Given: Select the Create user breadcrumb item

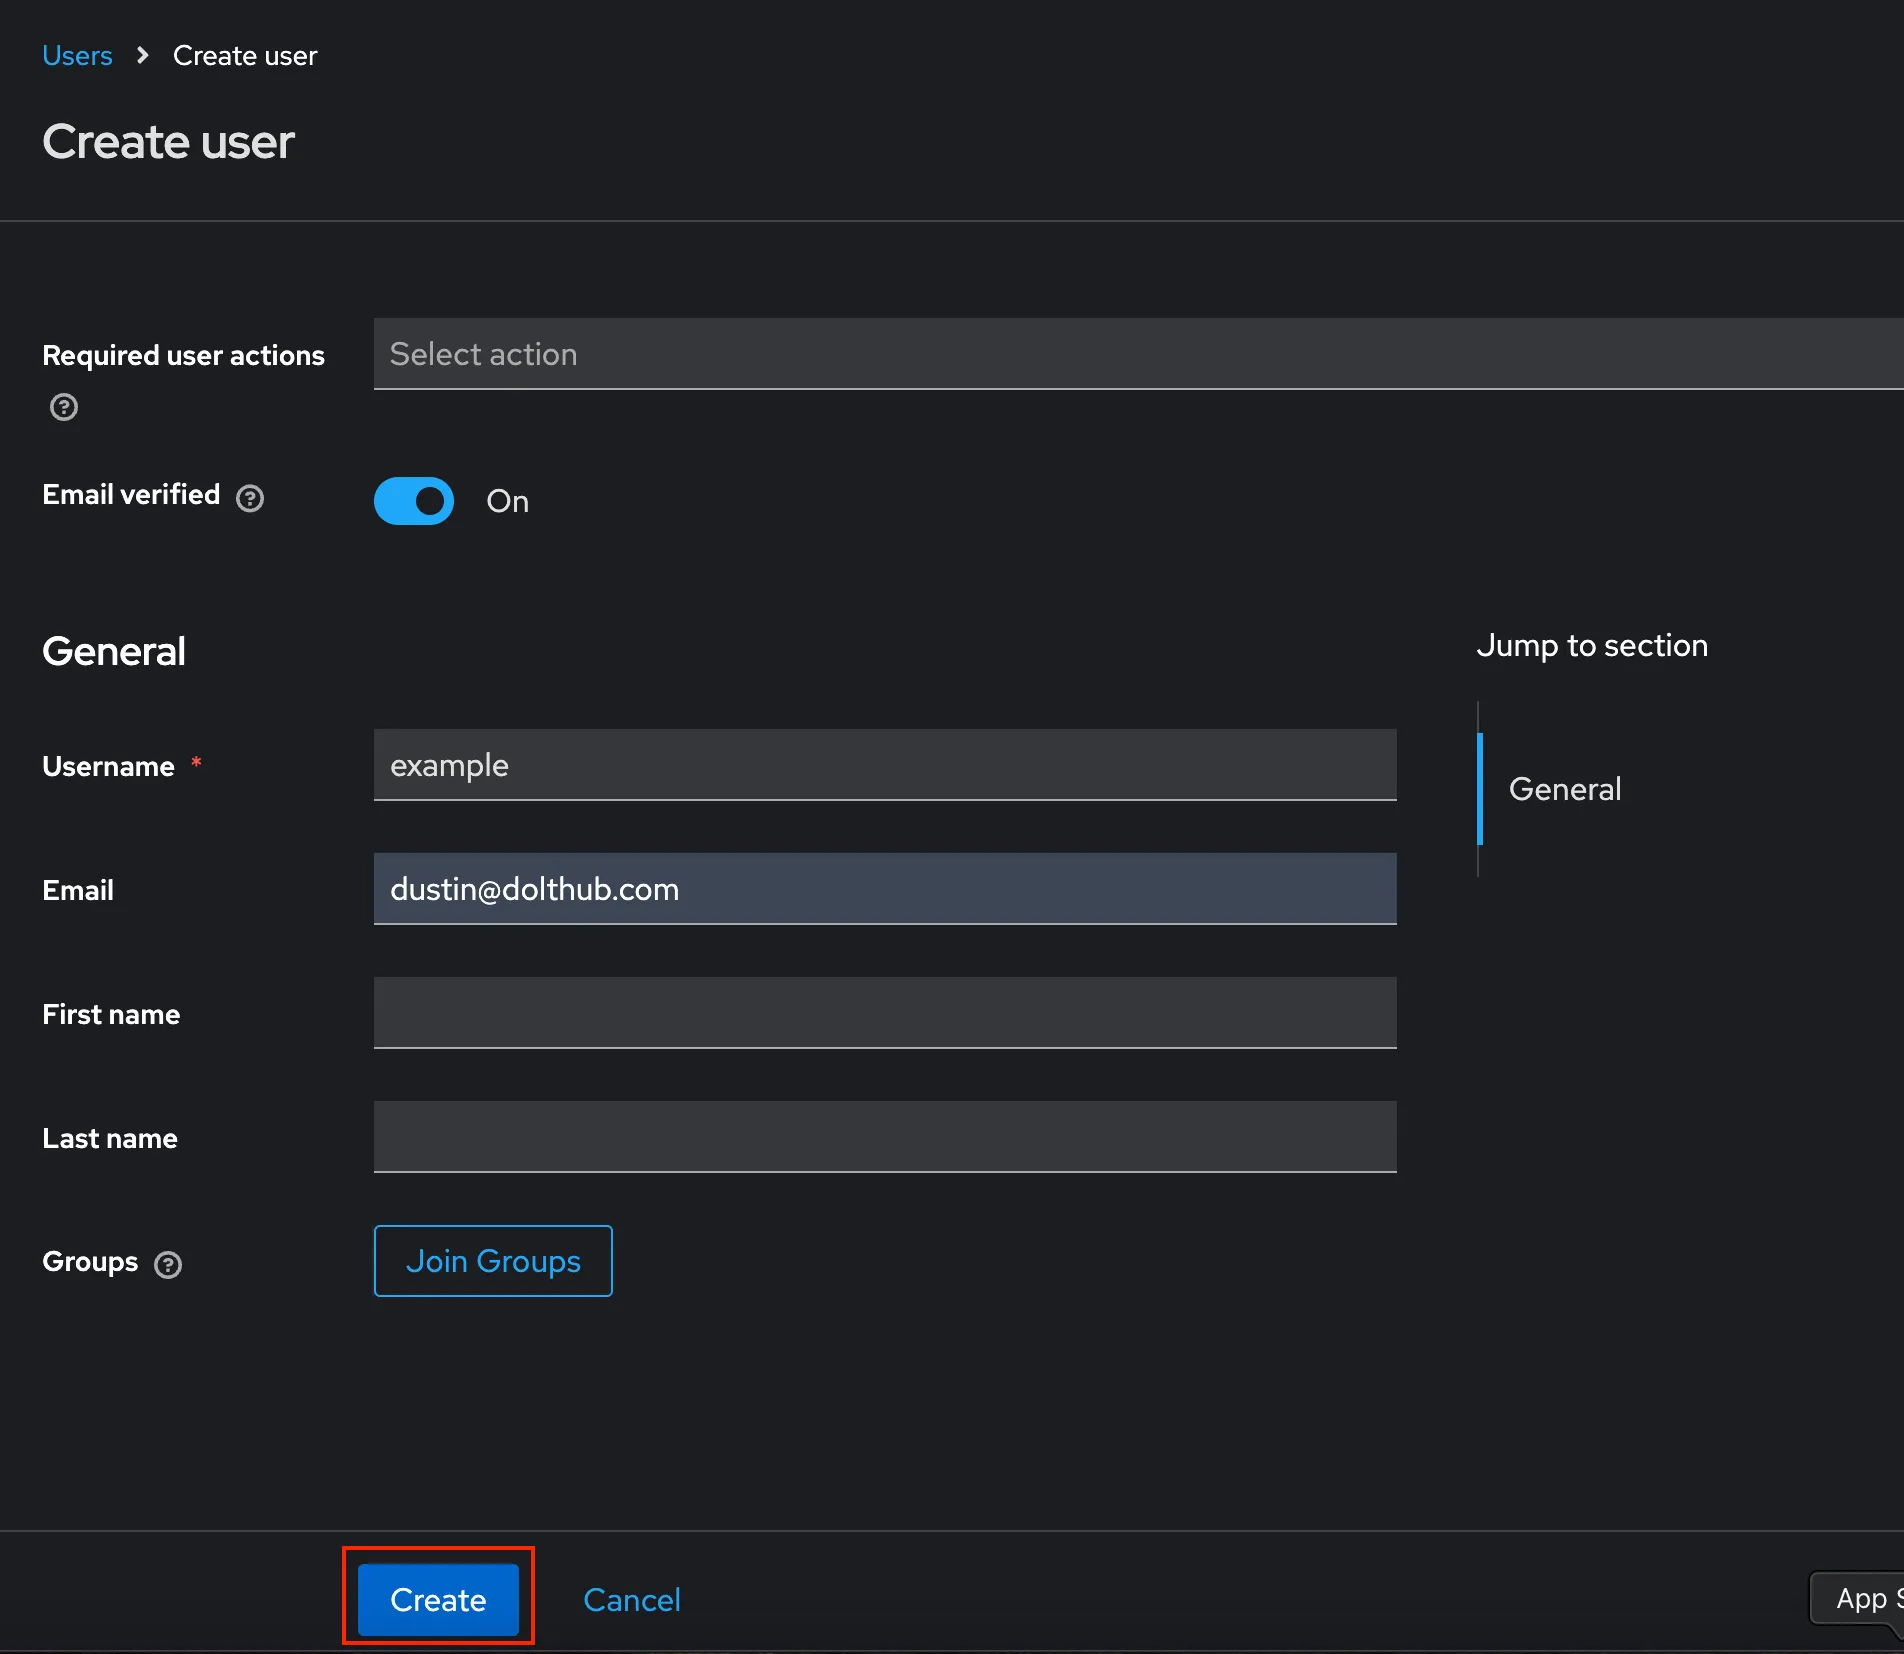Looking at the screenshot, I should tap(244, 56).
